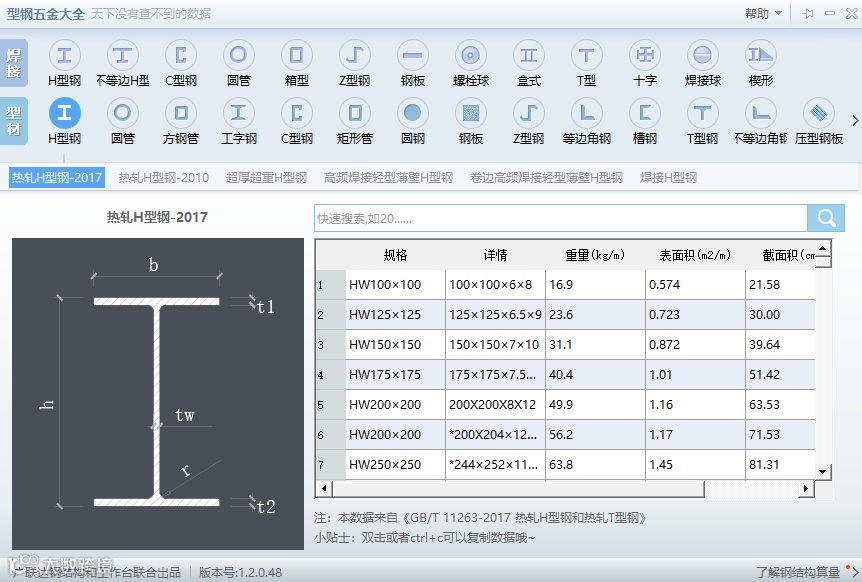Image resolution: width=862 pixels, height=582 pixels.
Task: Choose the 等边角钢 equal angle icon
Action: click(587, 113)
